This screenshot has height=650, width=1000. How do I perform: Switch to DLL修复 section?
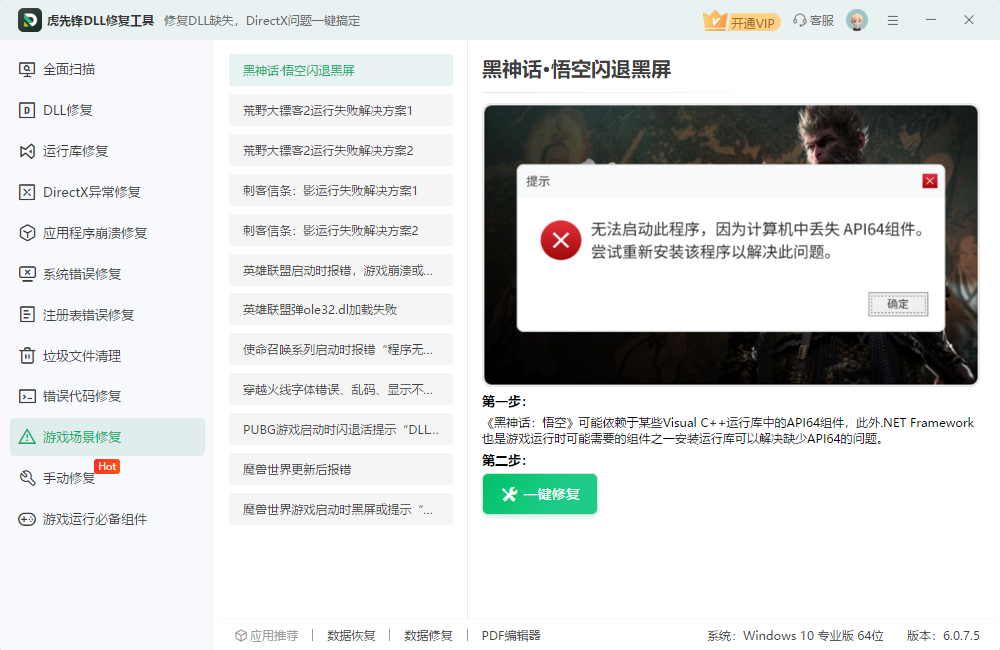[x=107, y=110]
